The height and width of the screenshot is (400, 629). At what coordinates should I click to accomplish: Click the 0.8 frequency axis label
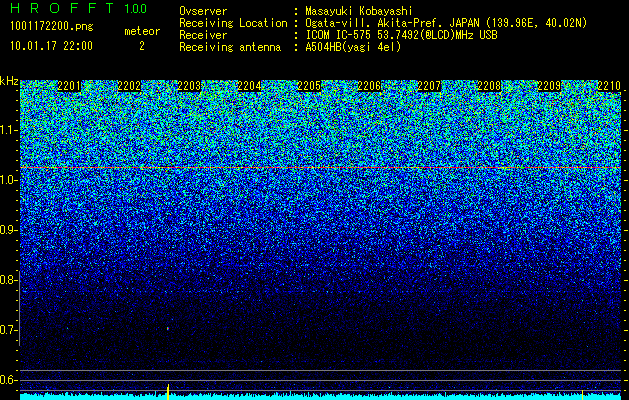pos(8,280)
